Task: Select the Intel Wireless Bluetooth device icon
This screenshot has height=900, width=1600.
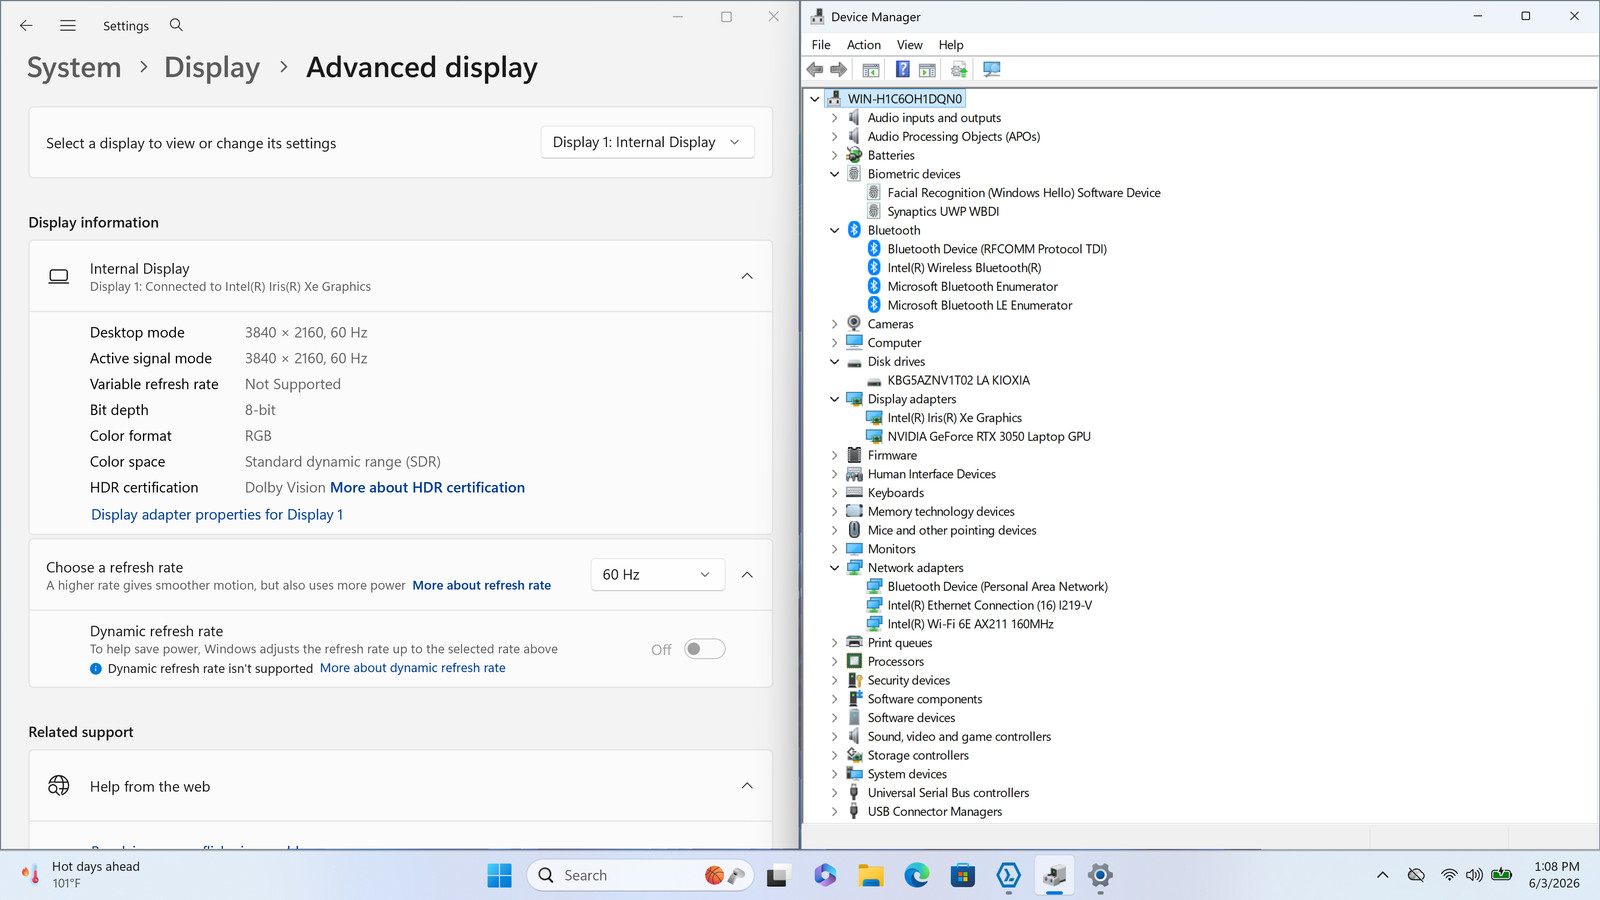Action: click(x=874, y=268)
